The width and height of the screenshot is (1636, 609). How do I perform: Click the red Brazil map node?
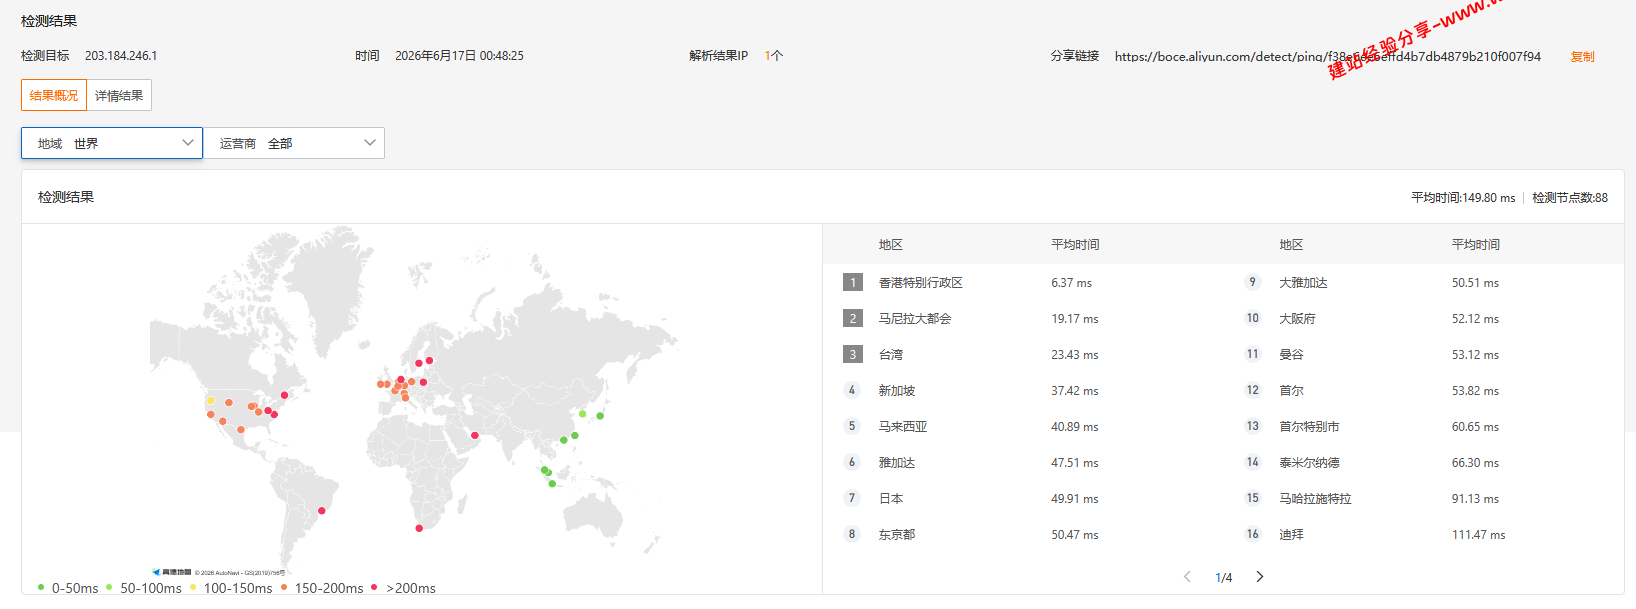coord(322,511)
